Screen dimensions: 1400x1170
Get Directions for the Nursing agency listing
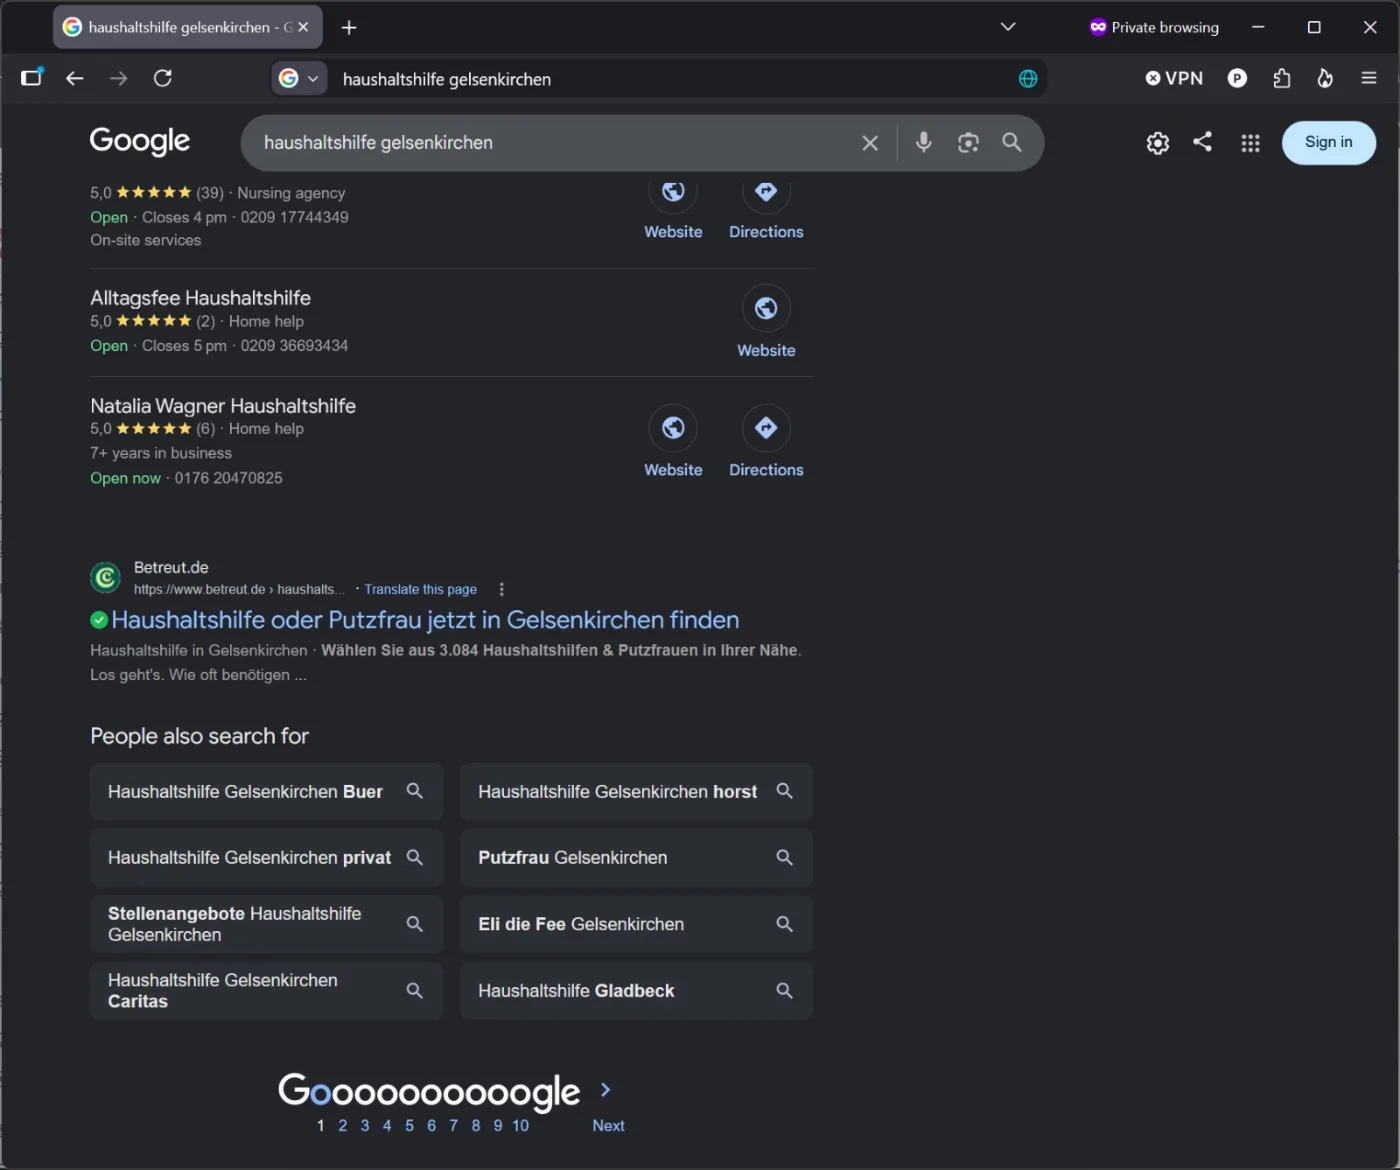[x=766, y=212]
